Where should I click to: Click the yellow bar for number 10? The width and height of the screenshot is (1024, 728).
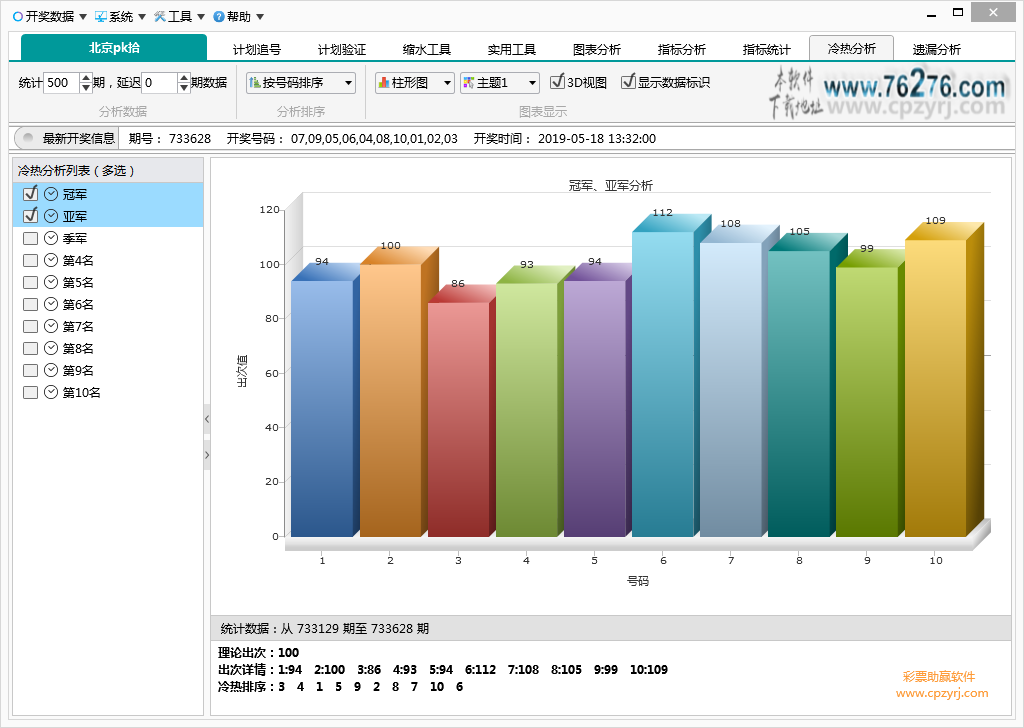coord(935,388)
